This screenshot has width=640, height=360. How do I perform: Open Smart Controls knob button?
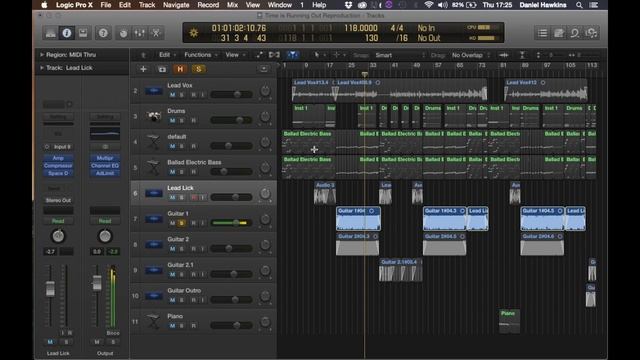click(x=123, y=33)
